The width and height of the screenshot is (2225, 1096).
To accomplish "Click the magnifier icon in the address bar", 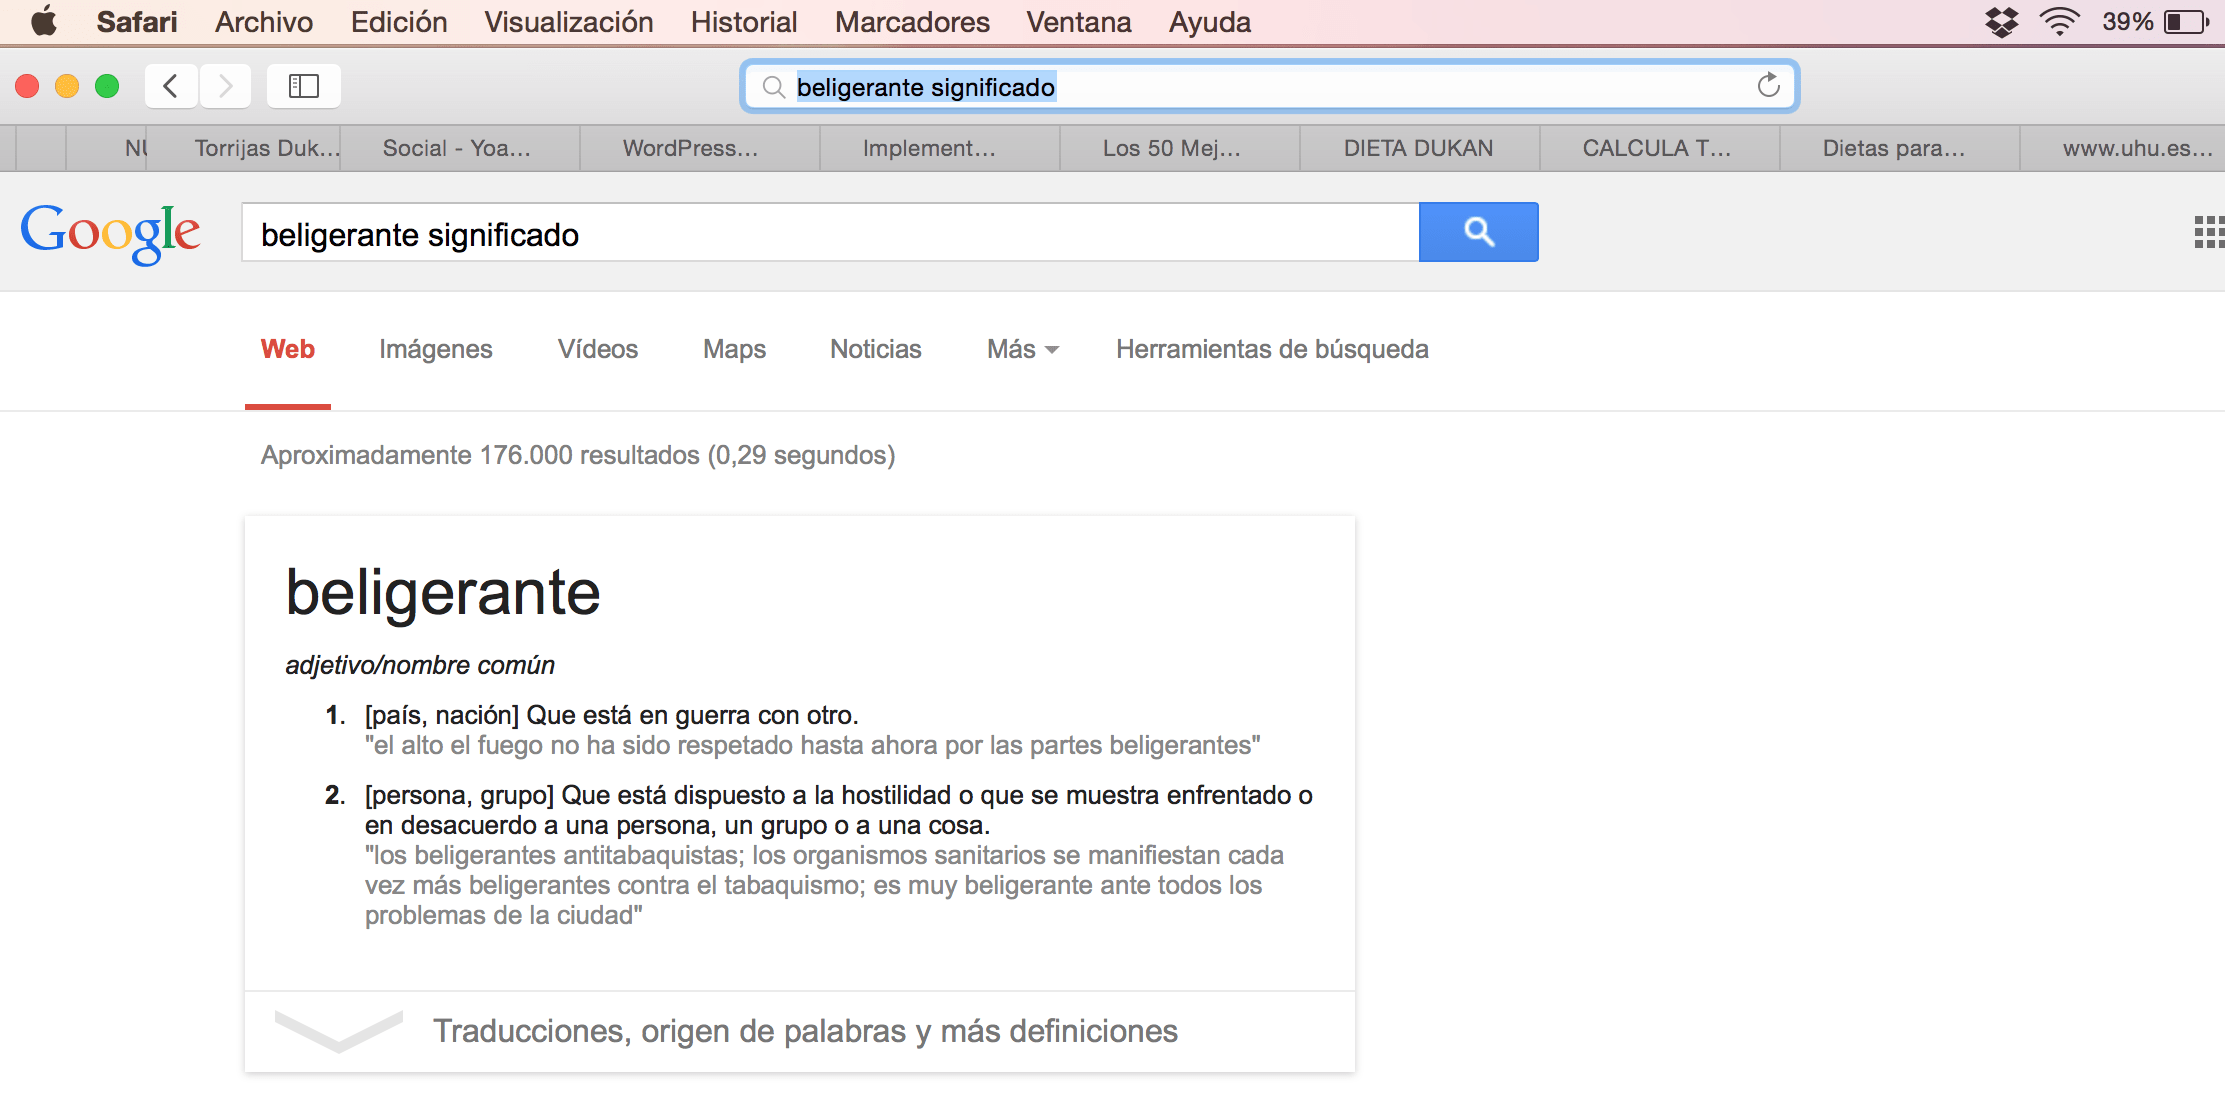I will click(773, 87).
